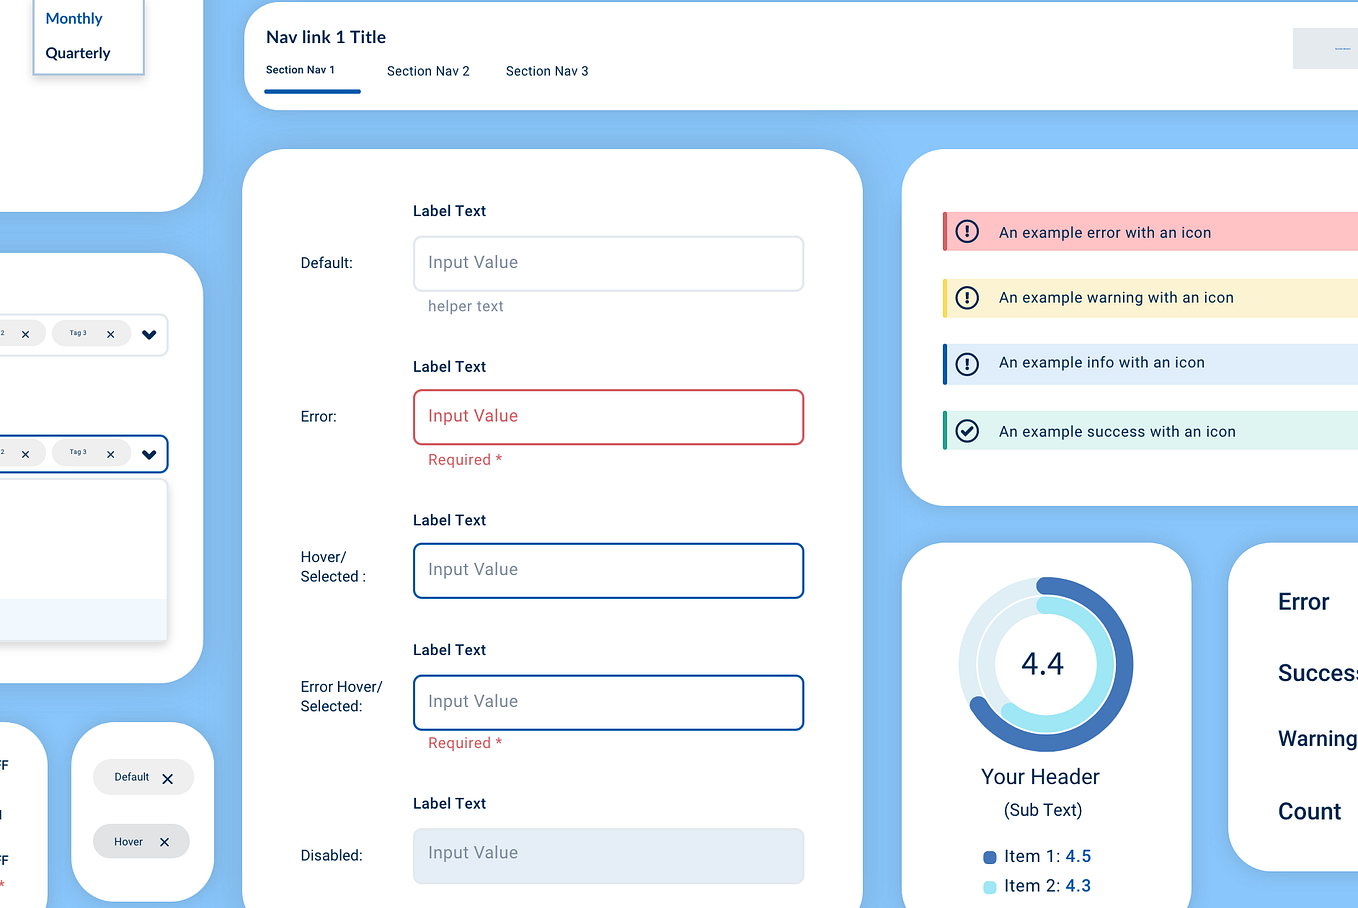Click the Error state required input field
This screenshot has width=1358, height=908.
(x=608, y=417)
